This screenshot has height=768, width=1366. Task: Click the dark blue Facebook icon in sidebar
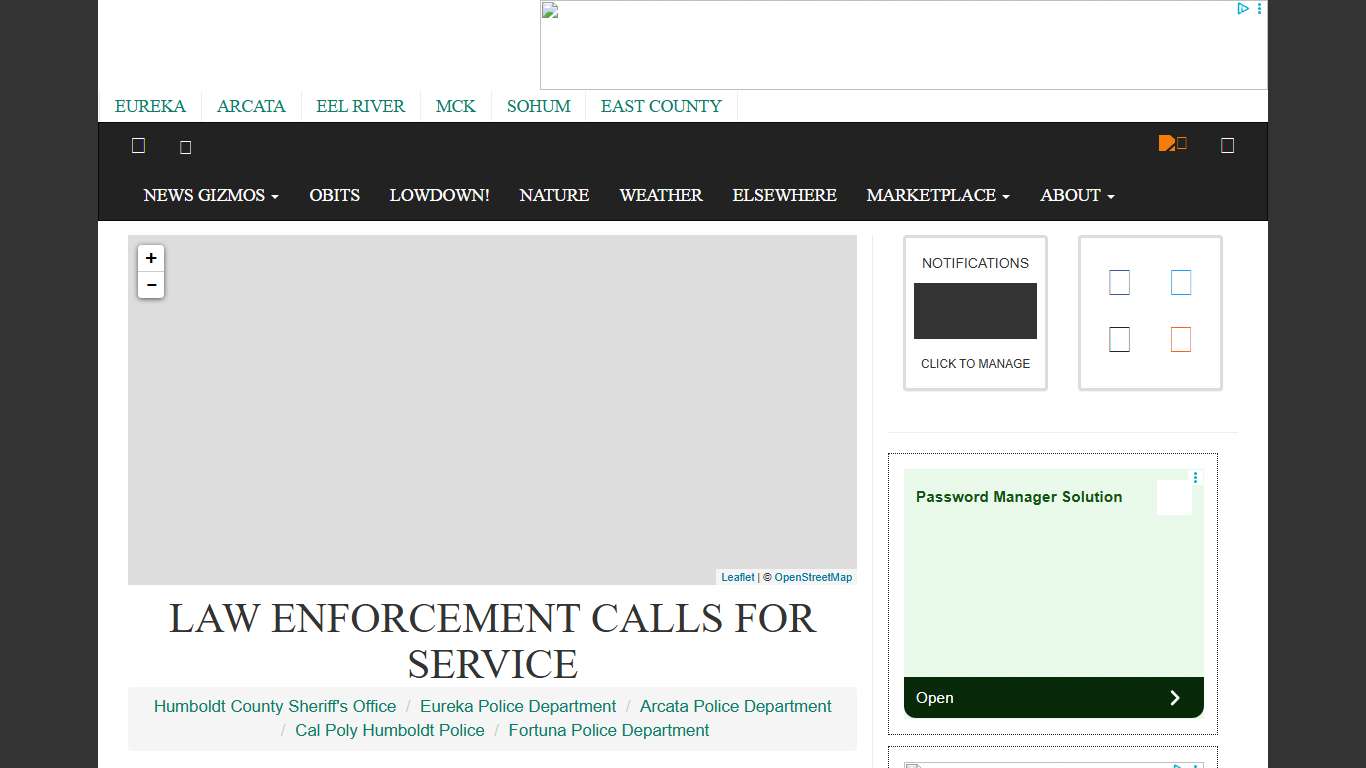[1119, 282]
